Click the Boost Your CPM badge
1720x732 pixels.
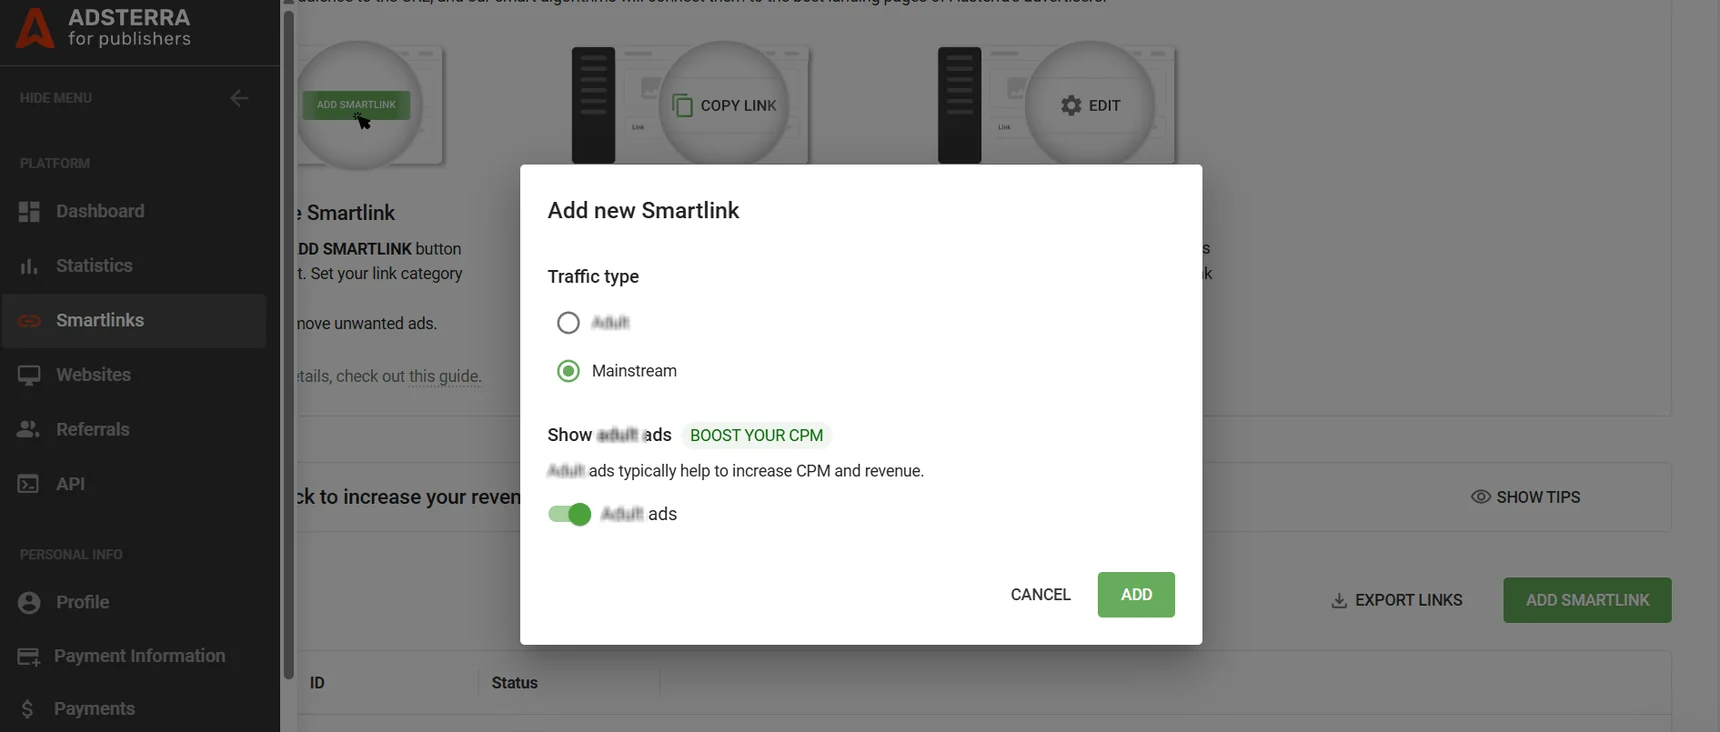(756, 435)
